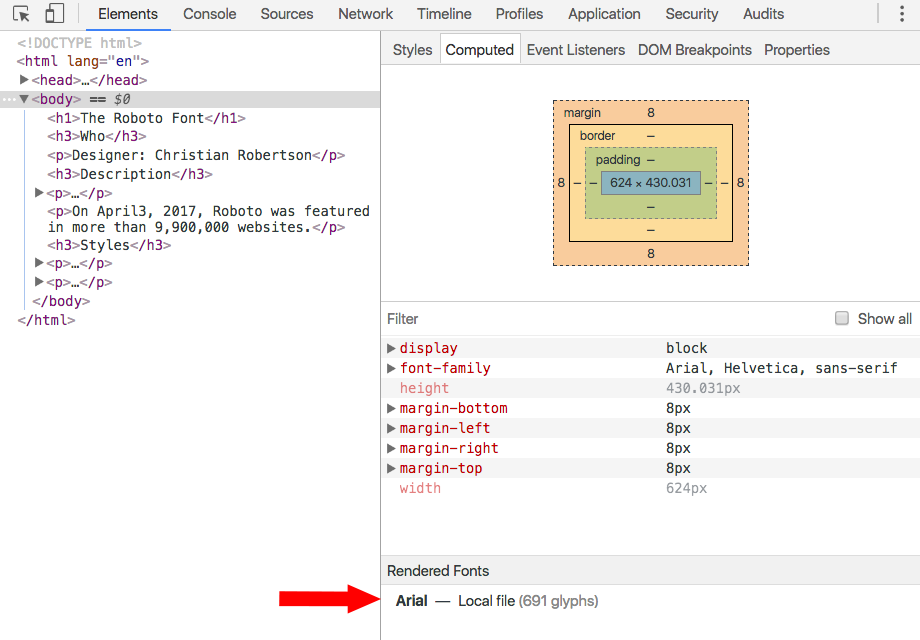Click the actions dots beside body node
Screen dimensions: 920x640
[x=8, y=99]
